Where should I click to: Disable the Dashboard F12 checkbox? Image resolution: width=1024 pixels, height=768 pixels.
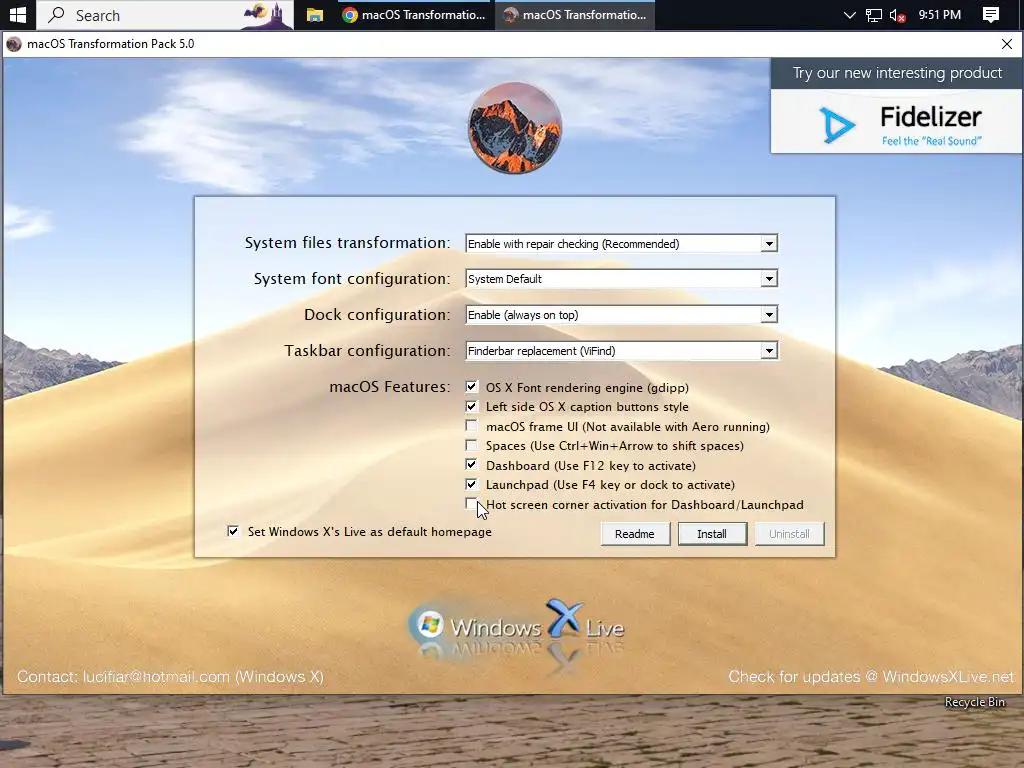[x=471, y=465]
